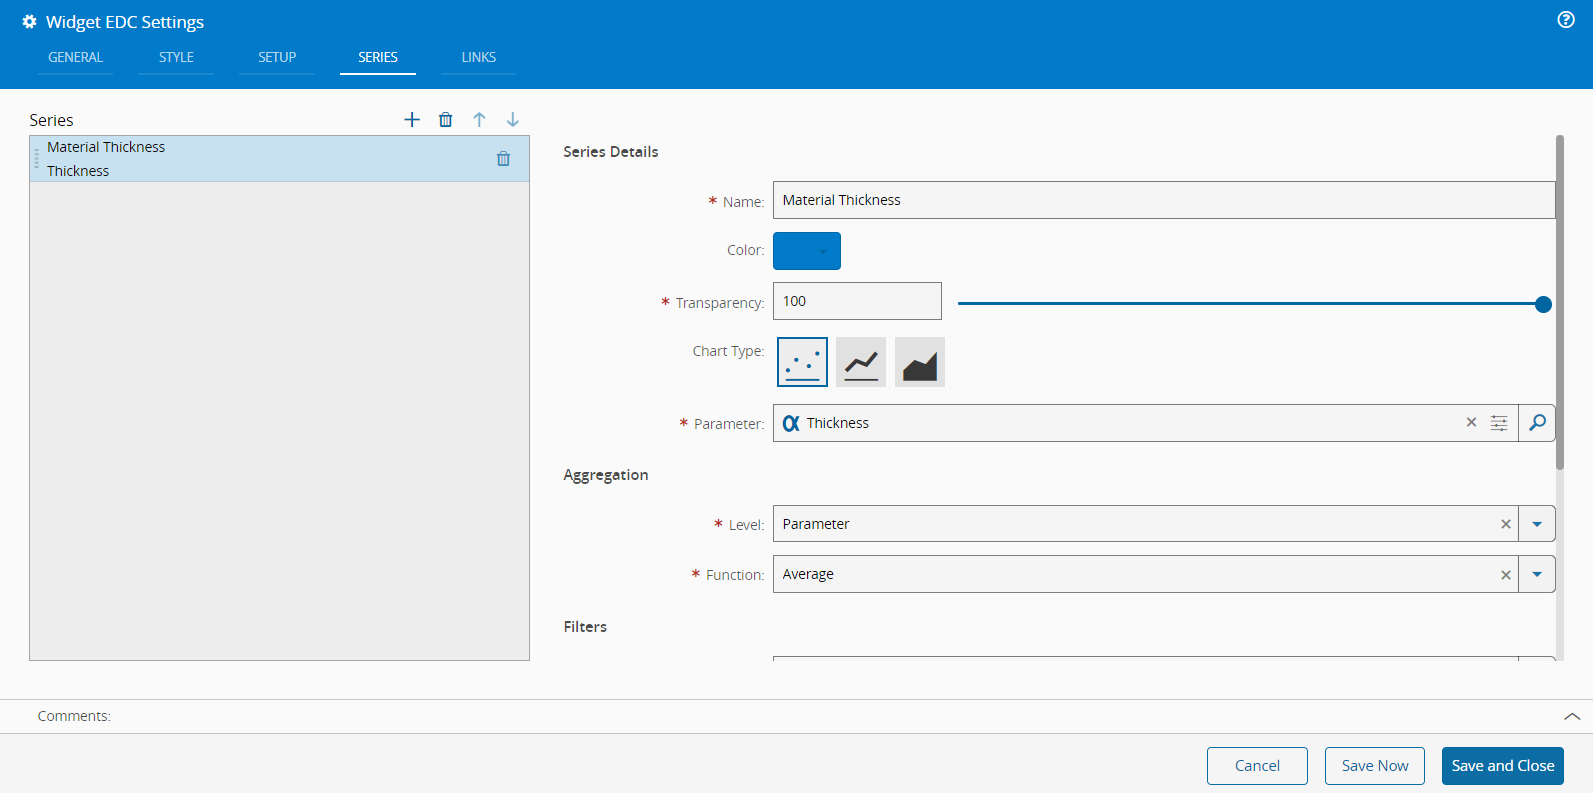The height and width of the screenshot is (793, 1593).
Task: Switch to the GENERAL tab
Action: (76, 57)
